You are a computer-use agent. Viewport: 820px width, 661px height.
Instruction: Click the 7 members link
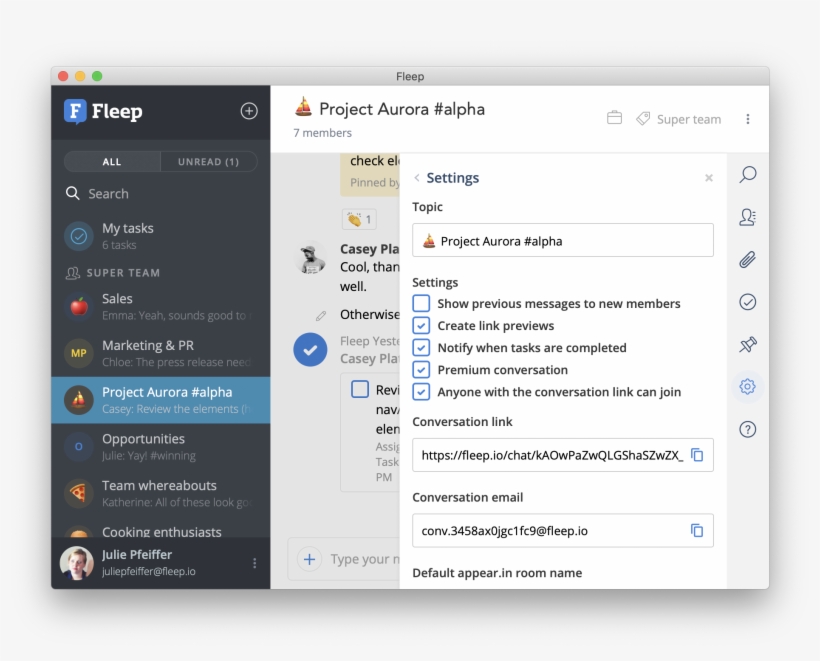[x=322, y=133]
